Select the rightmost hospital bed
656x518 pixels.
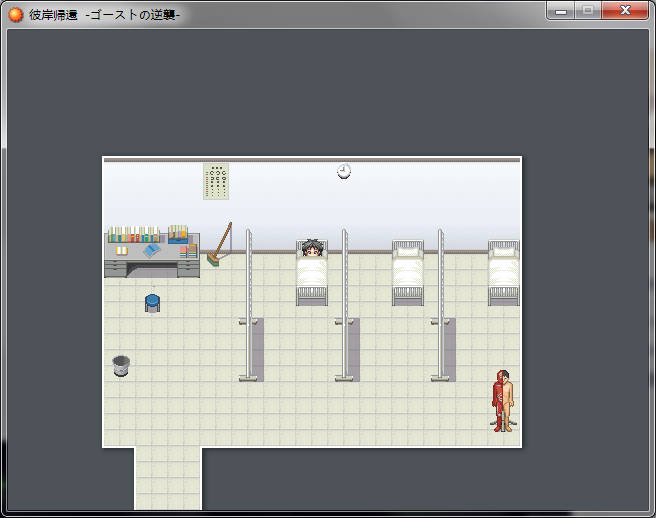(x=504, y=273)
